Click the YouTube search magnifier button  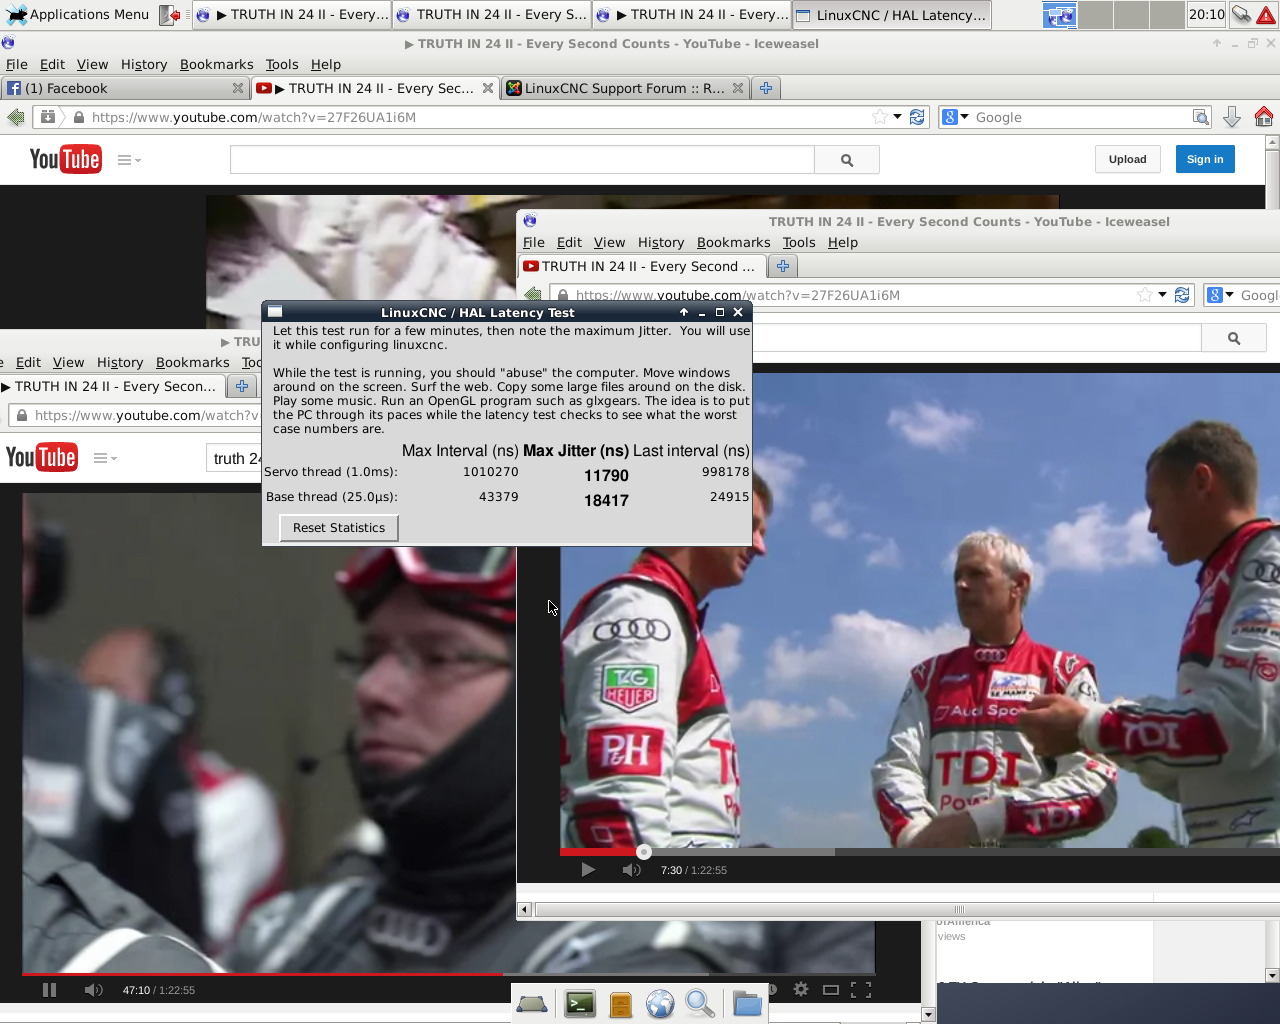click(x=847, y=160)
